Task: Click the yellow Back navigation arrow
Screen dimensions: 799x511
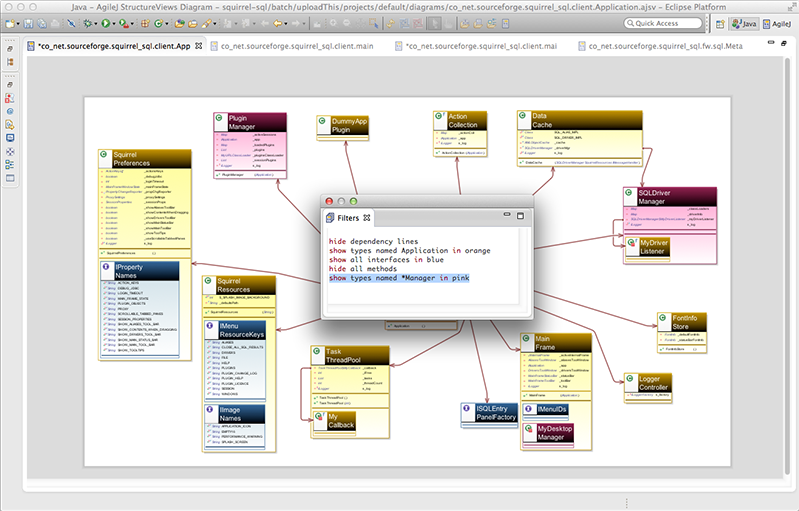Action: [x=277, y=23]
